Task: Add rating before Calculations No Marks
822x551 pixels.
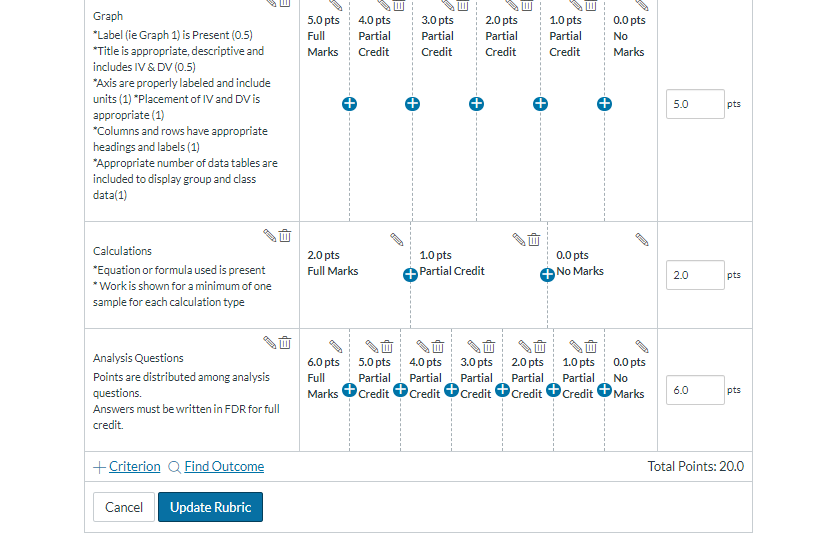Action: (547, 275)
